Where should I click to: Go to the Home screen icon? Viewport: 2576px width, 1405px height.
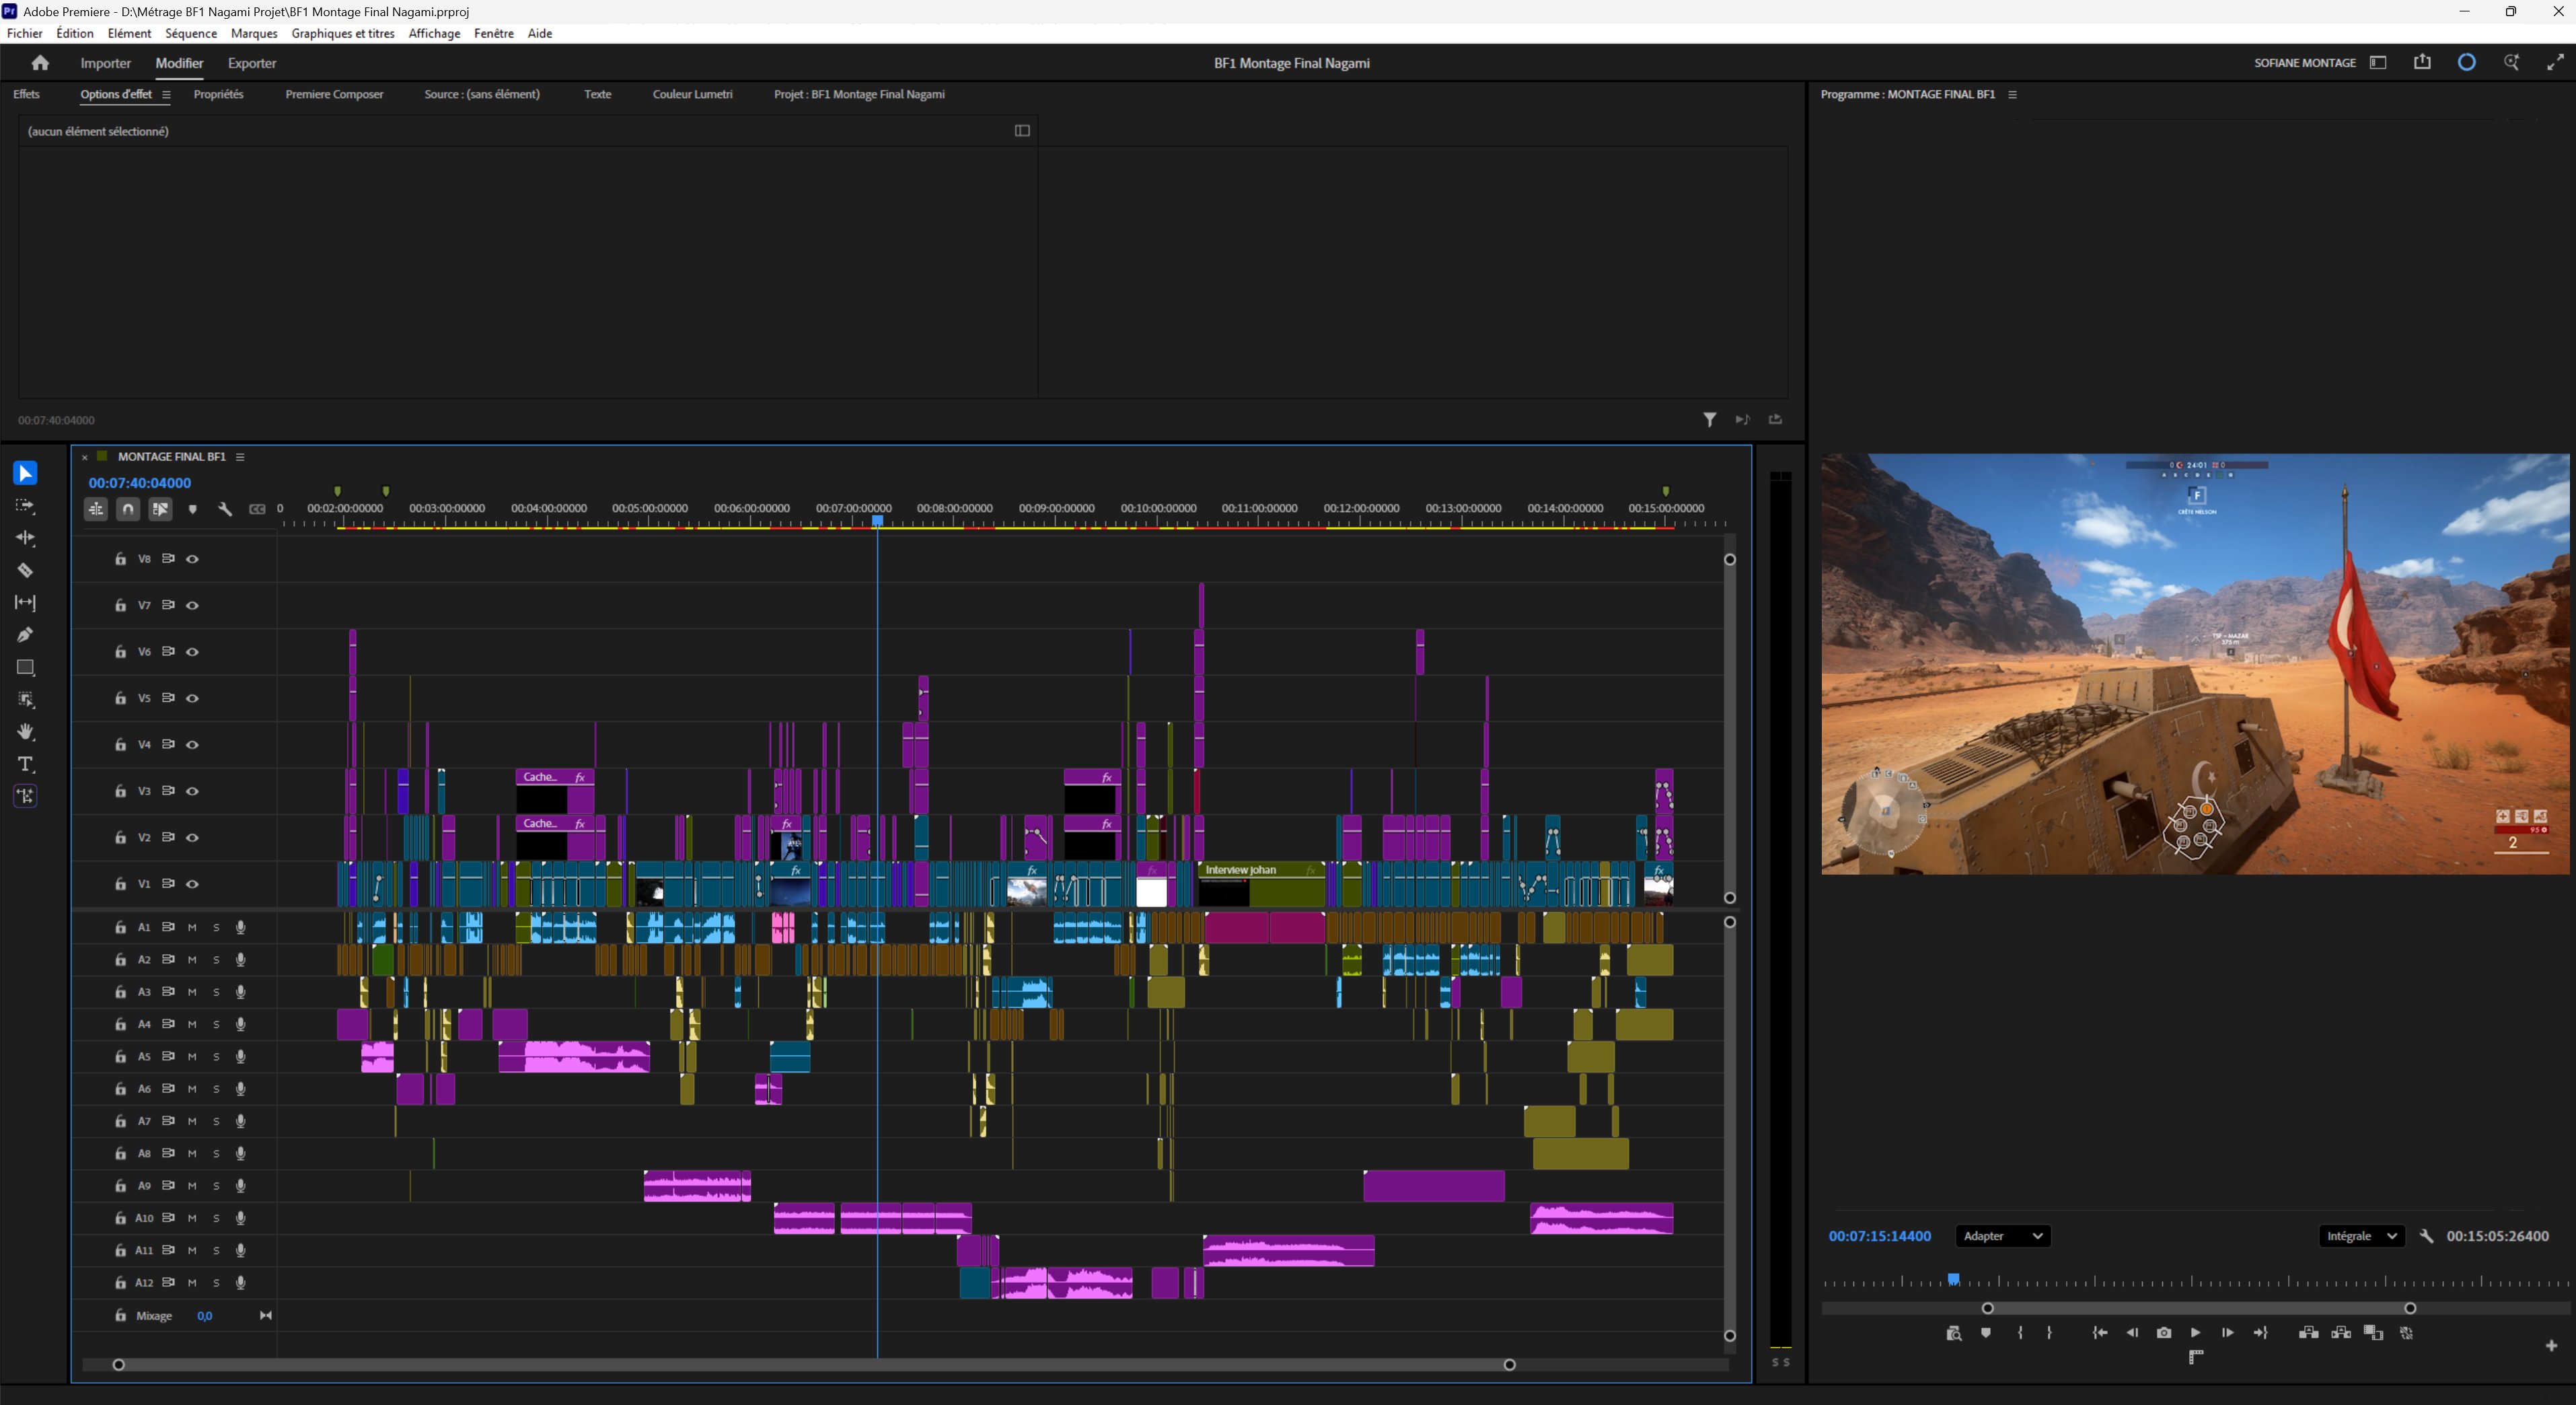[x=40, y=63]
